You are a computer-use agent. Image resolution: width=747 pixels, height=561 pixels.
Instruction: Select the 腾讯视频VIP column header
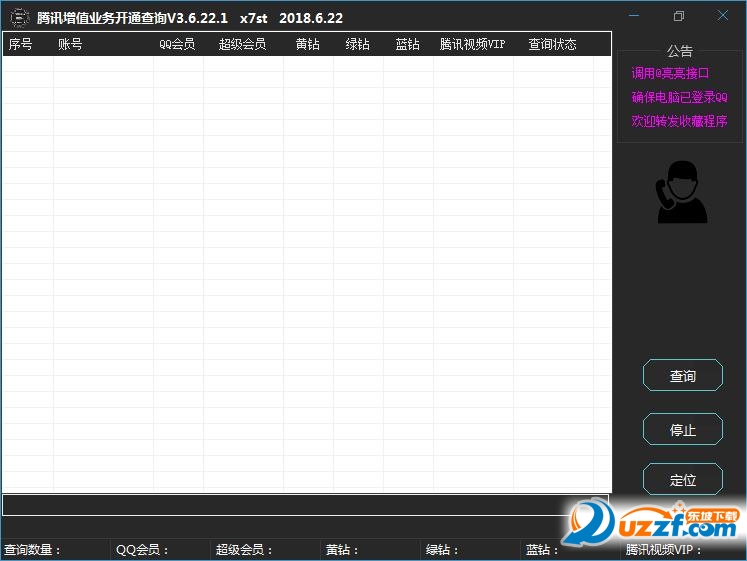472,44
